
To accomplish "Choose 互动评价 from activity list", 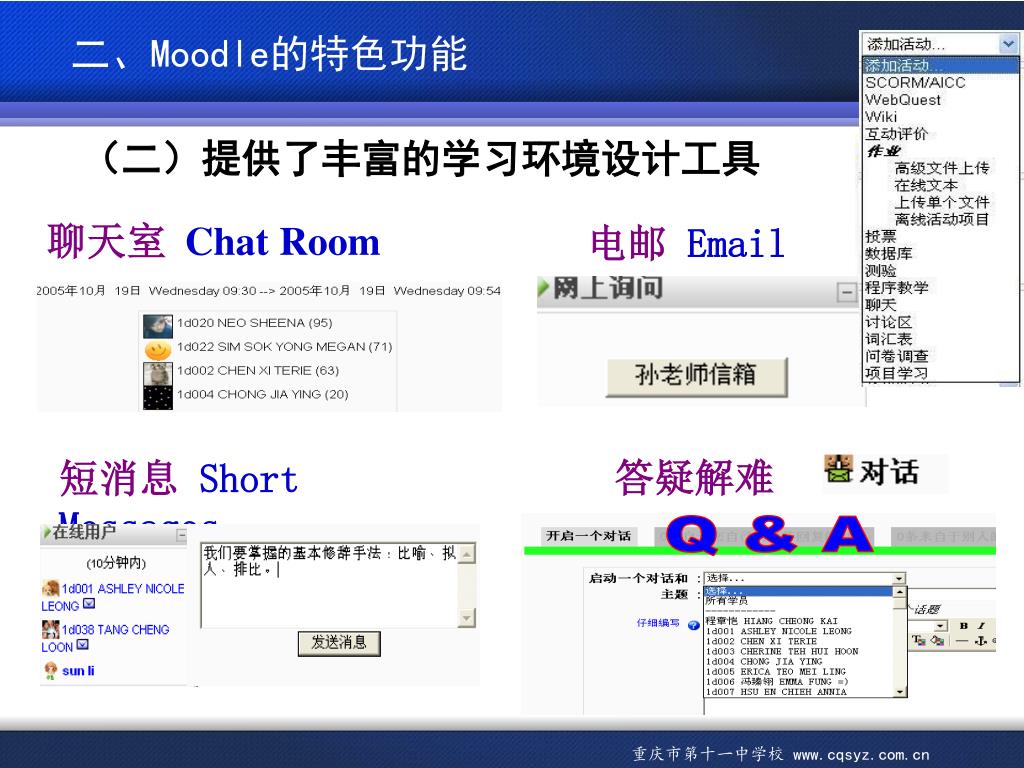I will pyautogui.click(x=896, y=133).
